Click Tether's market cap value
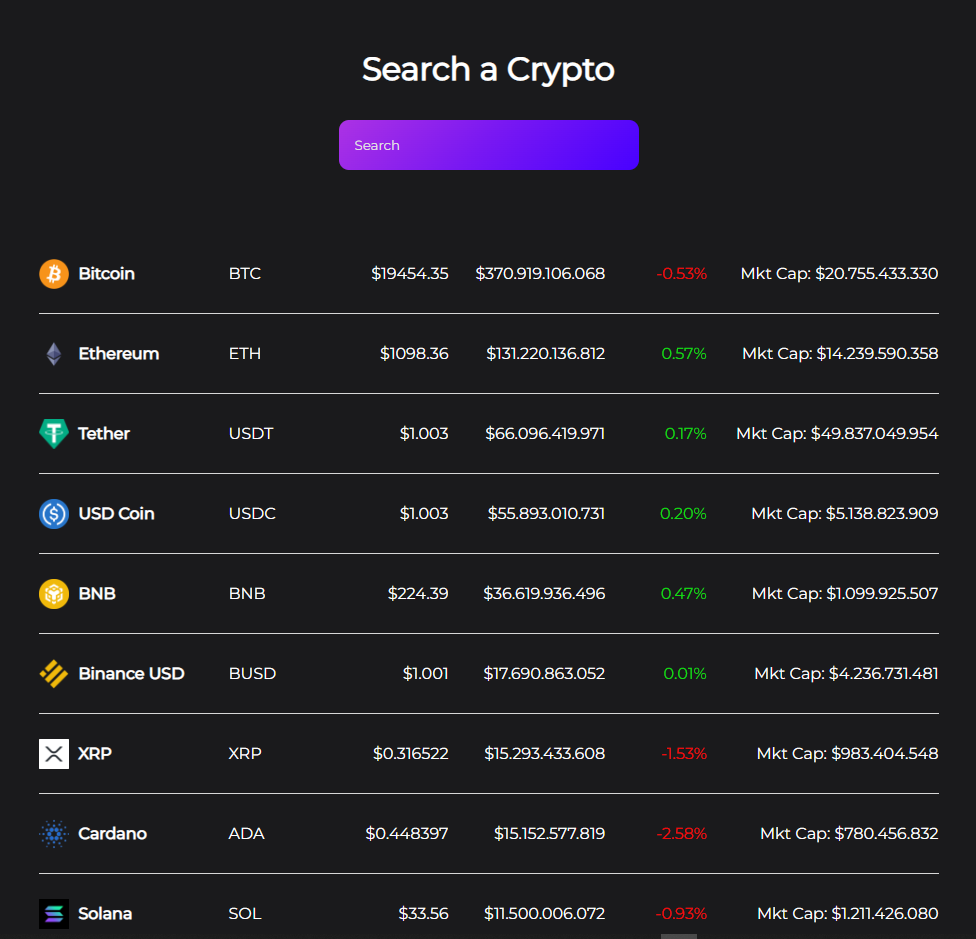The width and height of the screenshot is (976, 939). (x=836, y=433)
